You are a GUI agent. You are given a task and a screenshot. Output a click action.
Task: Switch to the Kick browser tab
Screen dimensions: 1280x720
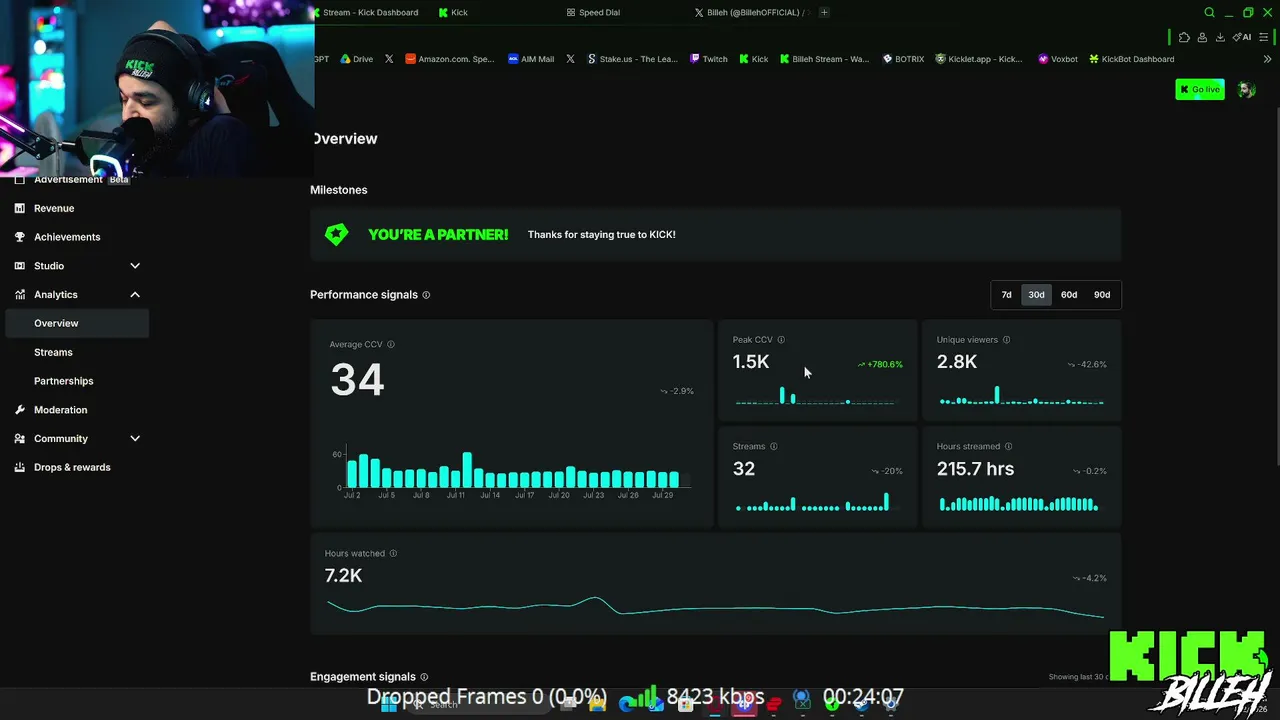click(453, 13)
